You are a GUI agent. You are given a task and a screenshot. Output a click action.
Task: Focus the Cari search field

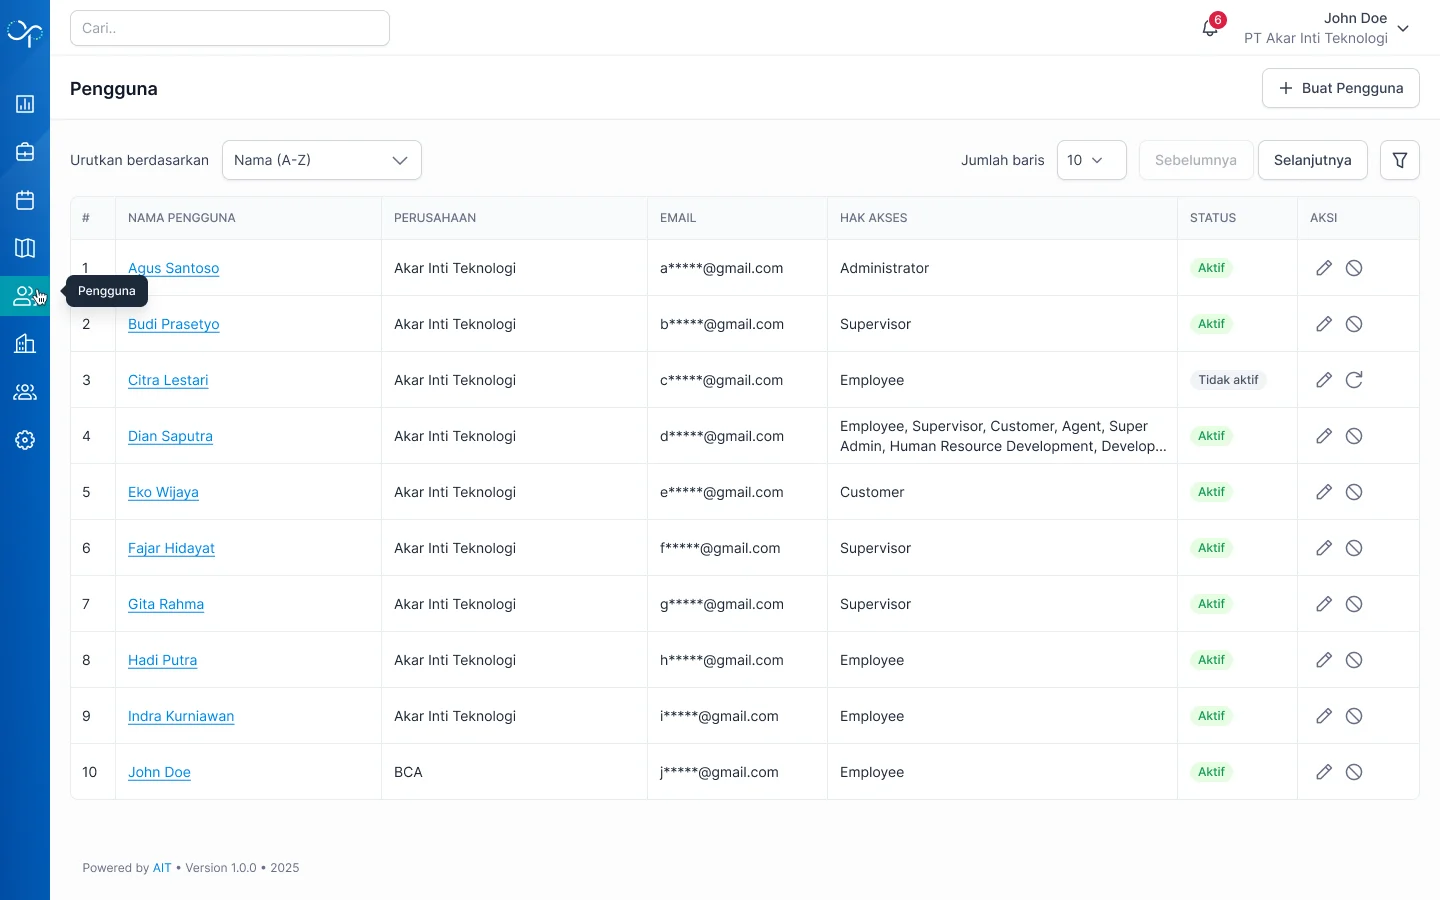(x=230, y=28)
